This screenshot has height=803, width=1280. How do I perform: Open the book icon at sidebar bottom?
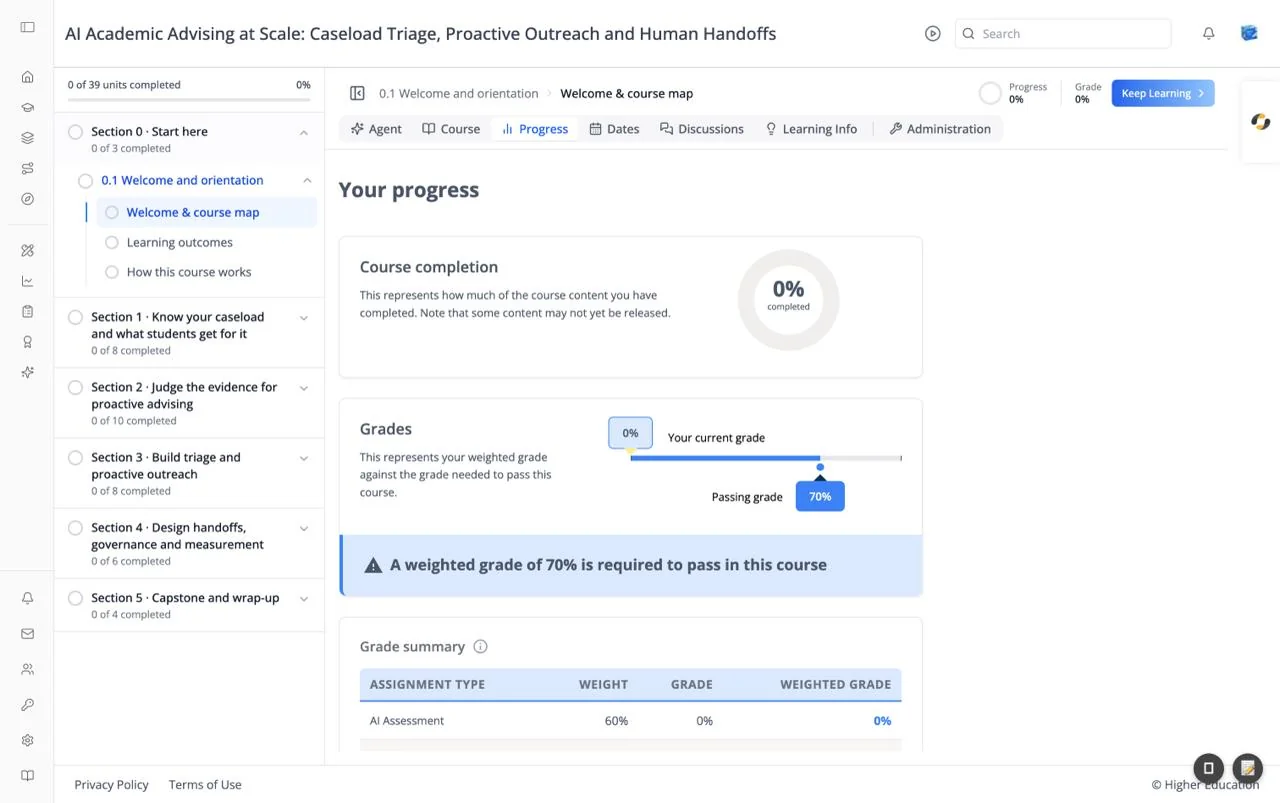pos(27,776)
